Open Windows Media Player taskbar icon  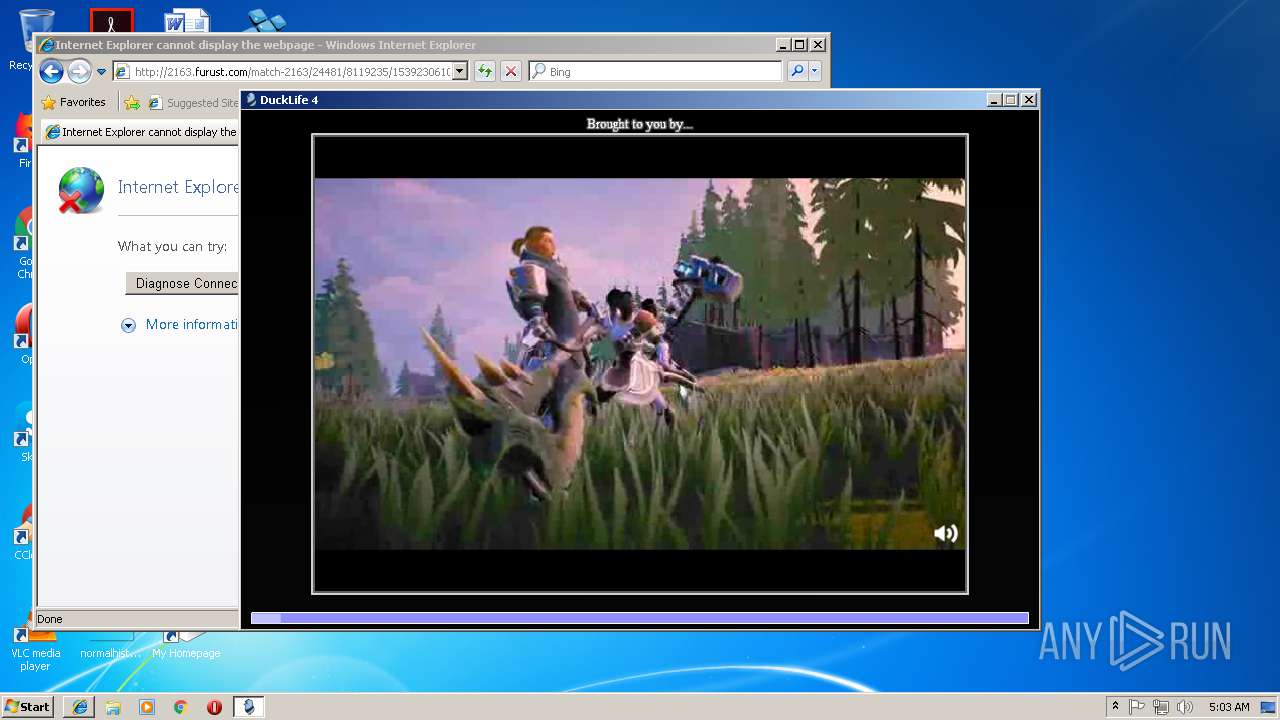[147, 707]
